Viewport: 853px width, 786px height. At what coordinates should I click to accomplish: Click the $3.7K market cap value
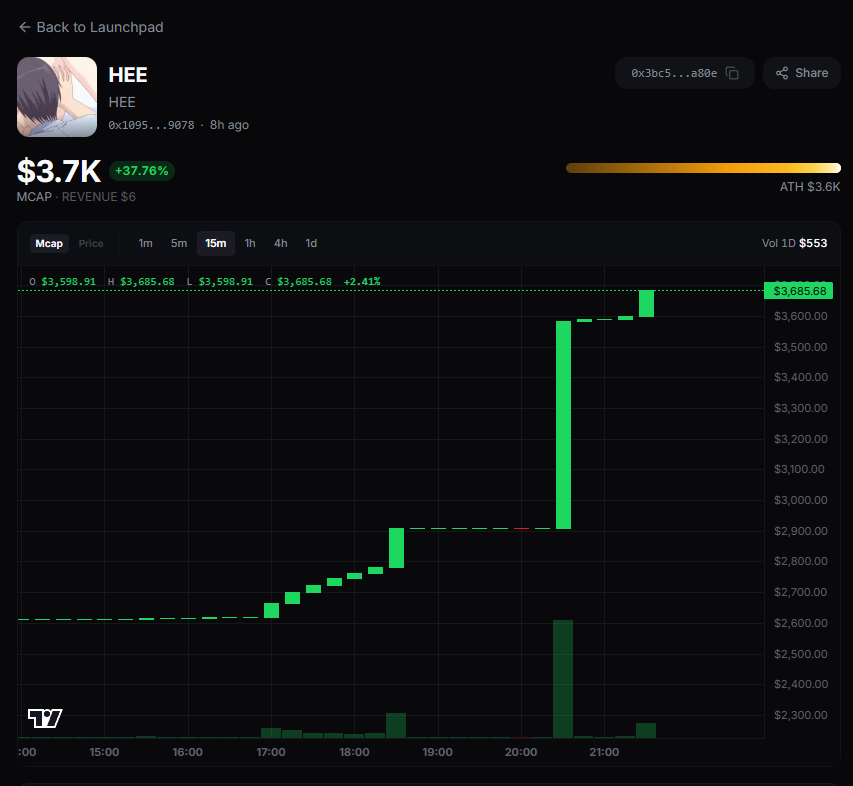coord(59,171)
